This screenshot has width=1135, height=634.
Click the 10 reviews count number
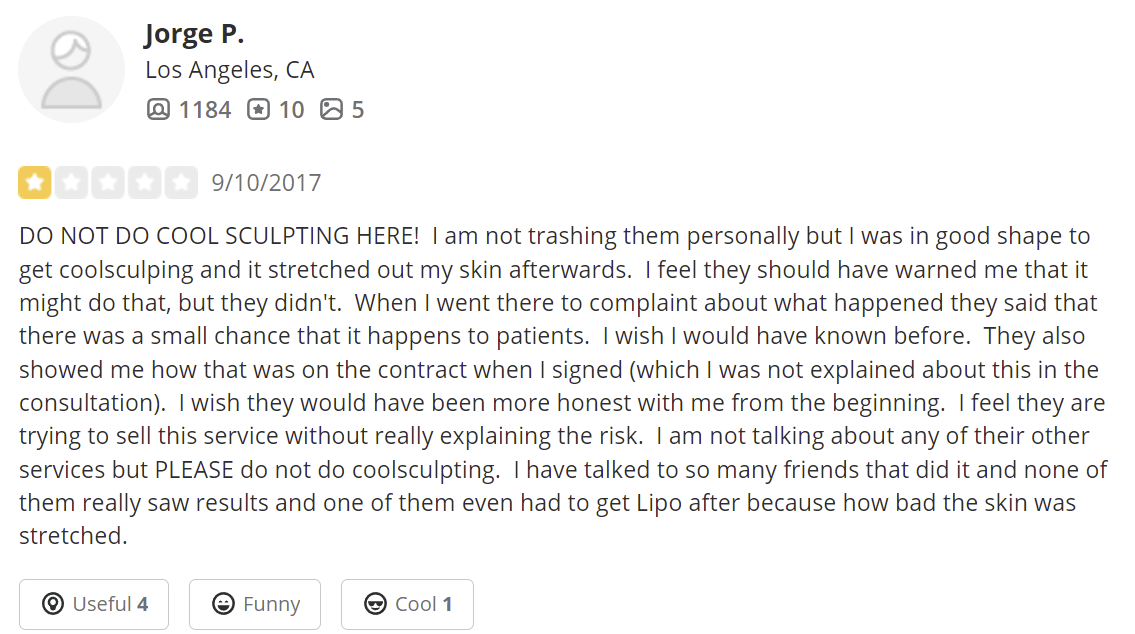tap(291, 110)
